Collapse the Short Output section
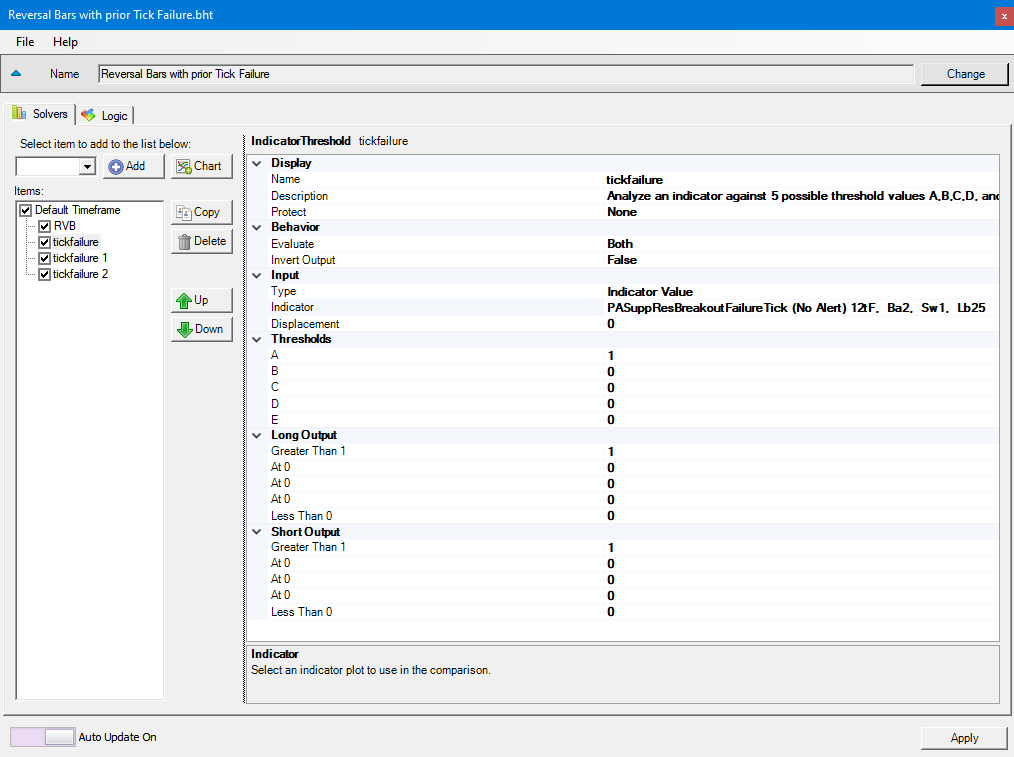 tap(257, 532)
